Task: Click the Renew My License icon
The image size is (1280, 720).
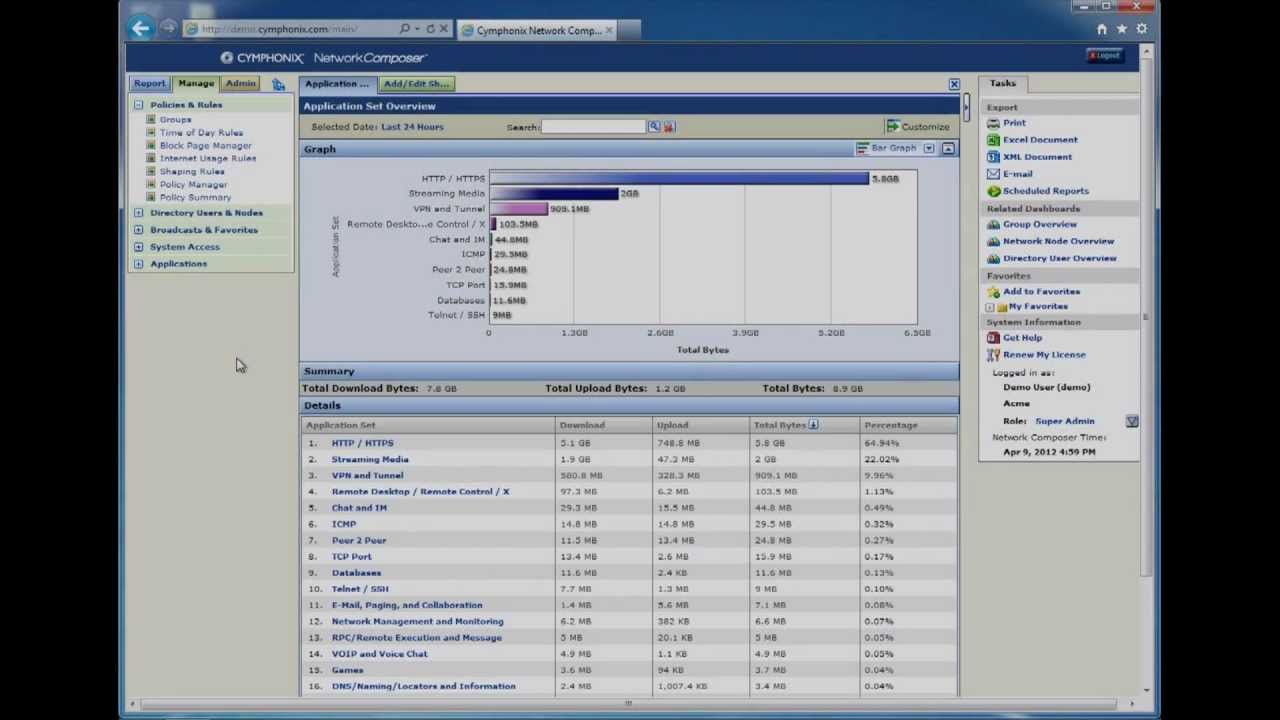Action: (993, 355)
